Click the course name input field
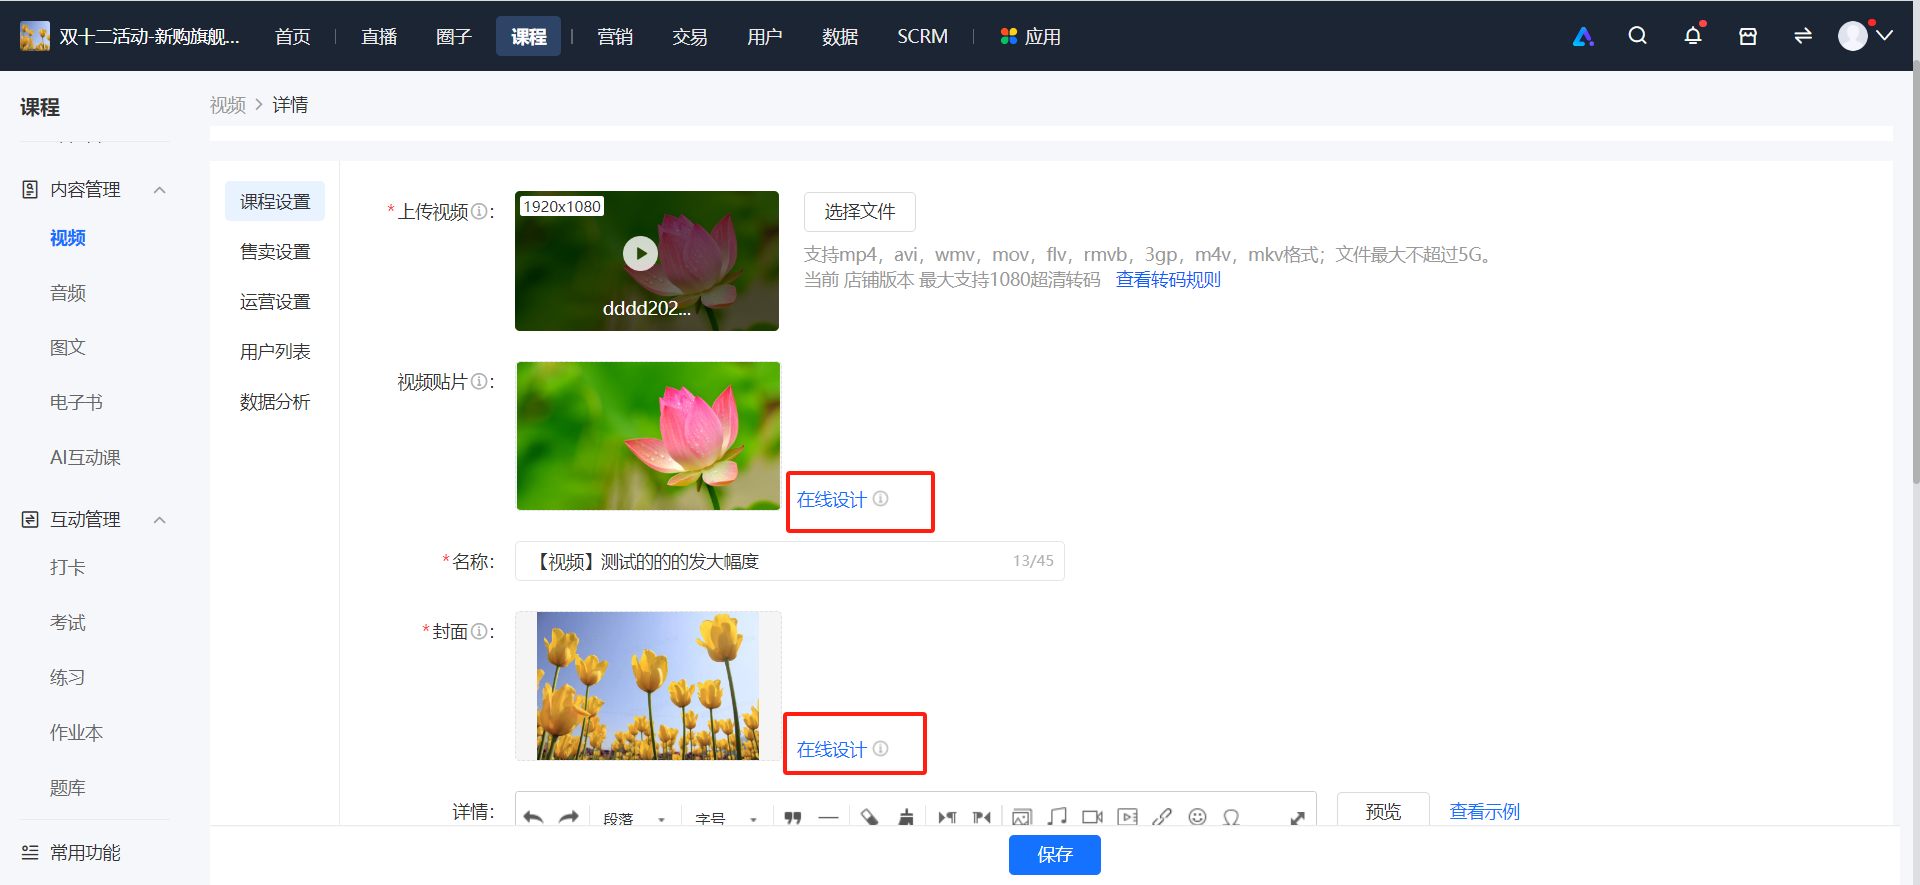 coord(790,561)
